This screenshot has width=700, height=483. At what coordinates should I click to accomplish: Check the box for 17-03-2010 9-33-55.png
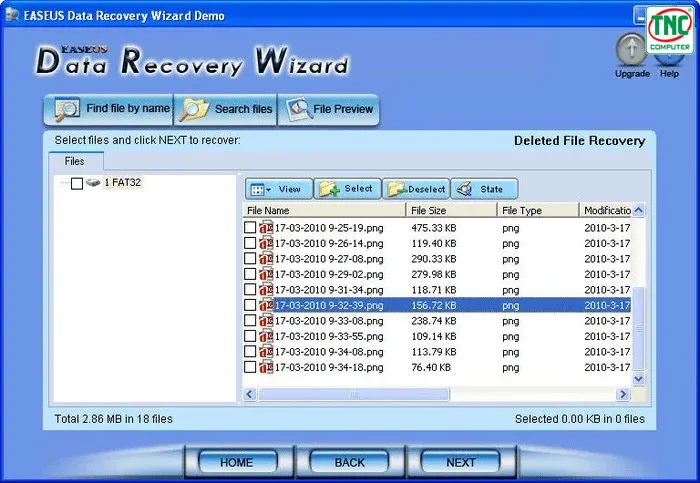250,336
